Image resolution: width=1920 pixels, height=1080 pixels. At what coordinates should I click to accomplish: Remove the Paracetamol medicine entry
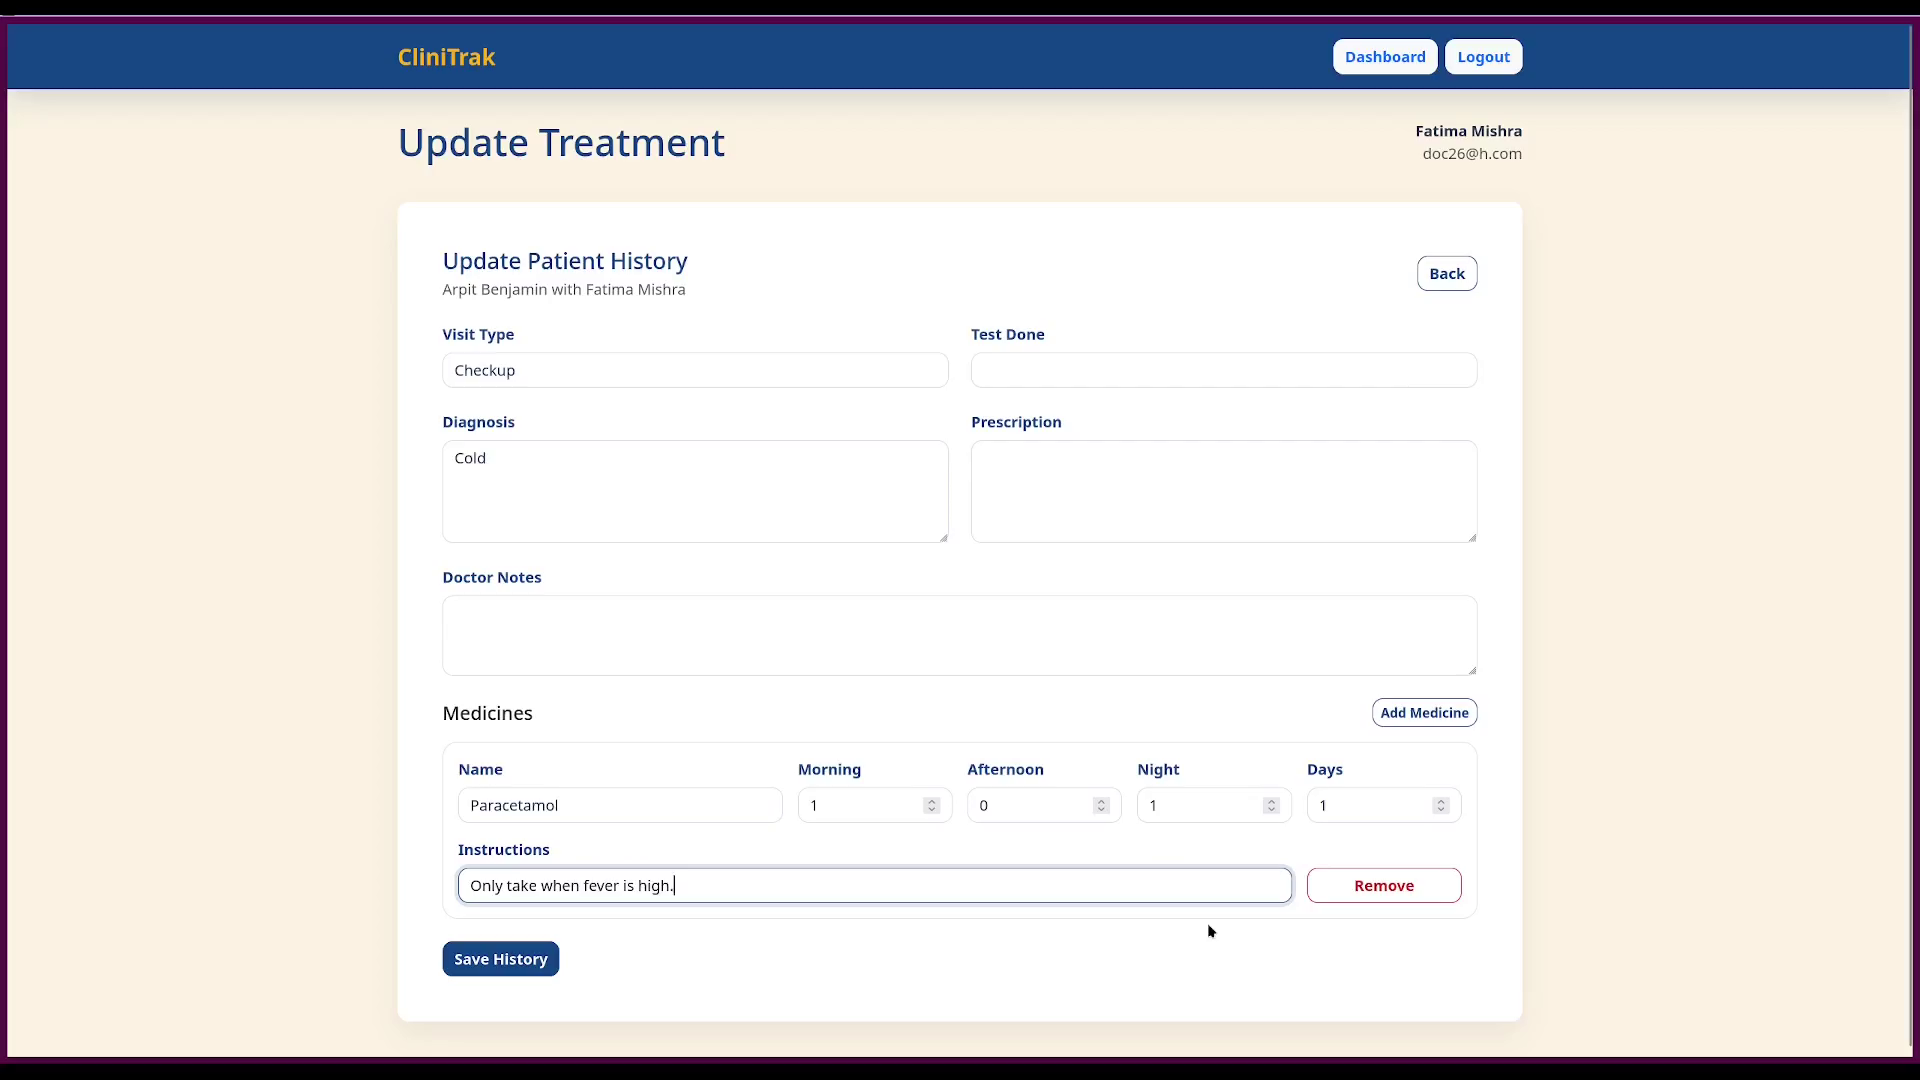click(x=1383, y=885)
